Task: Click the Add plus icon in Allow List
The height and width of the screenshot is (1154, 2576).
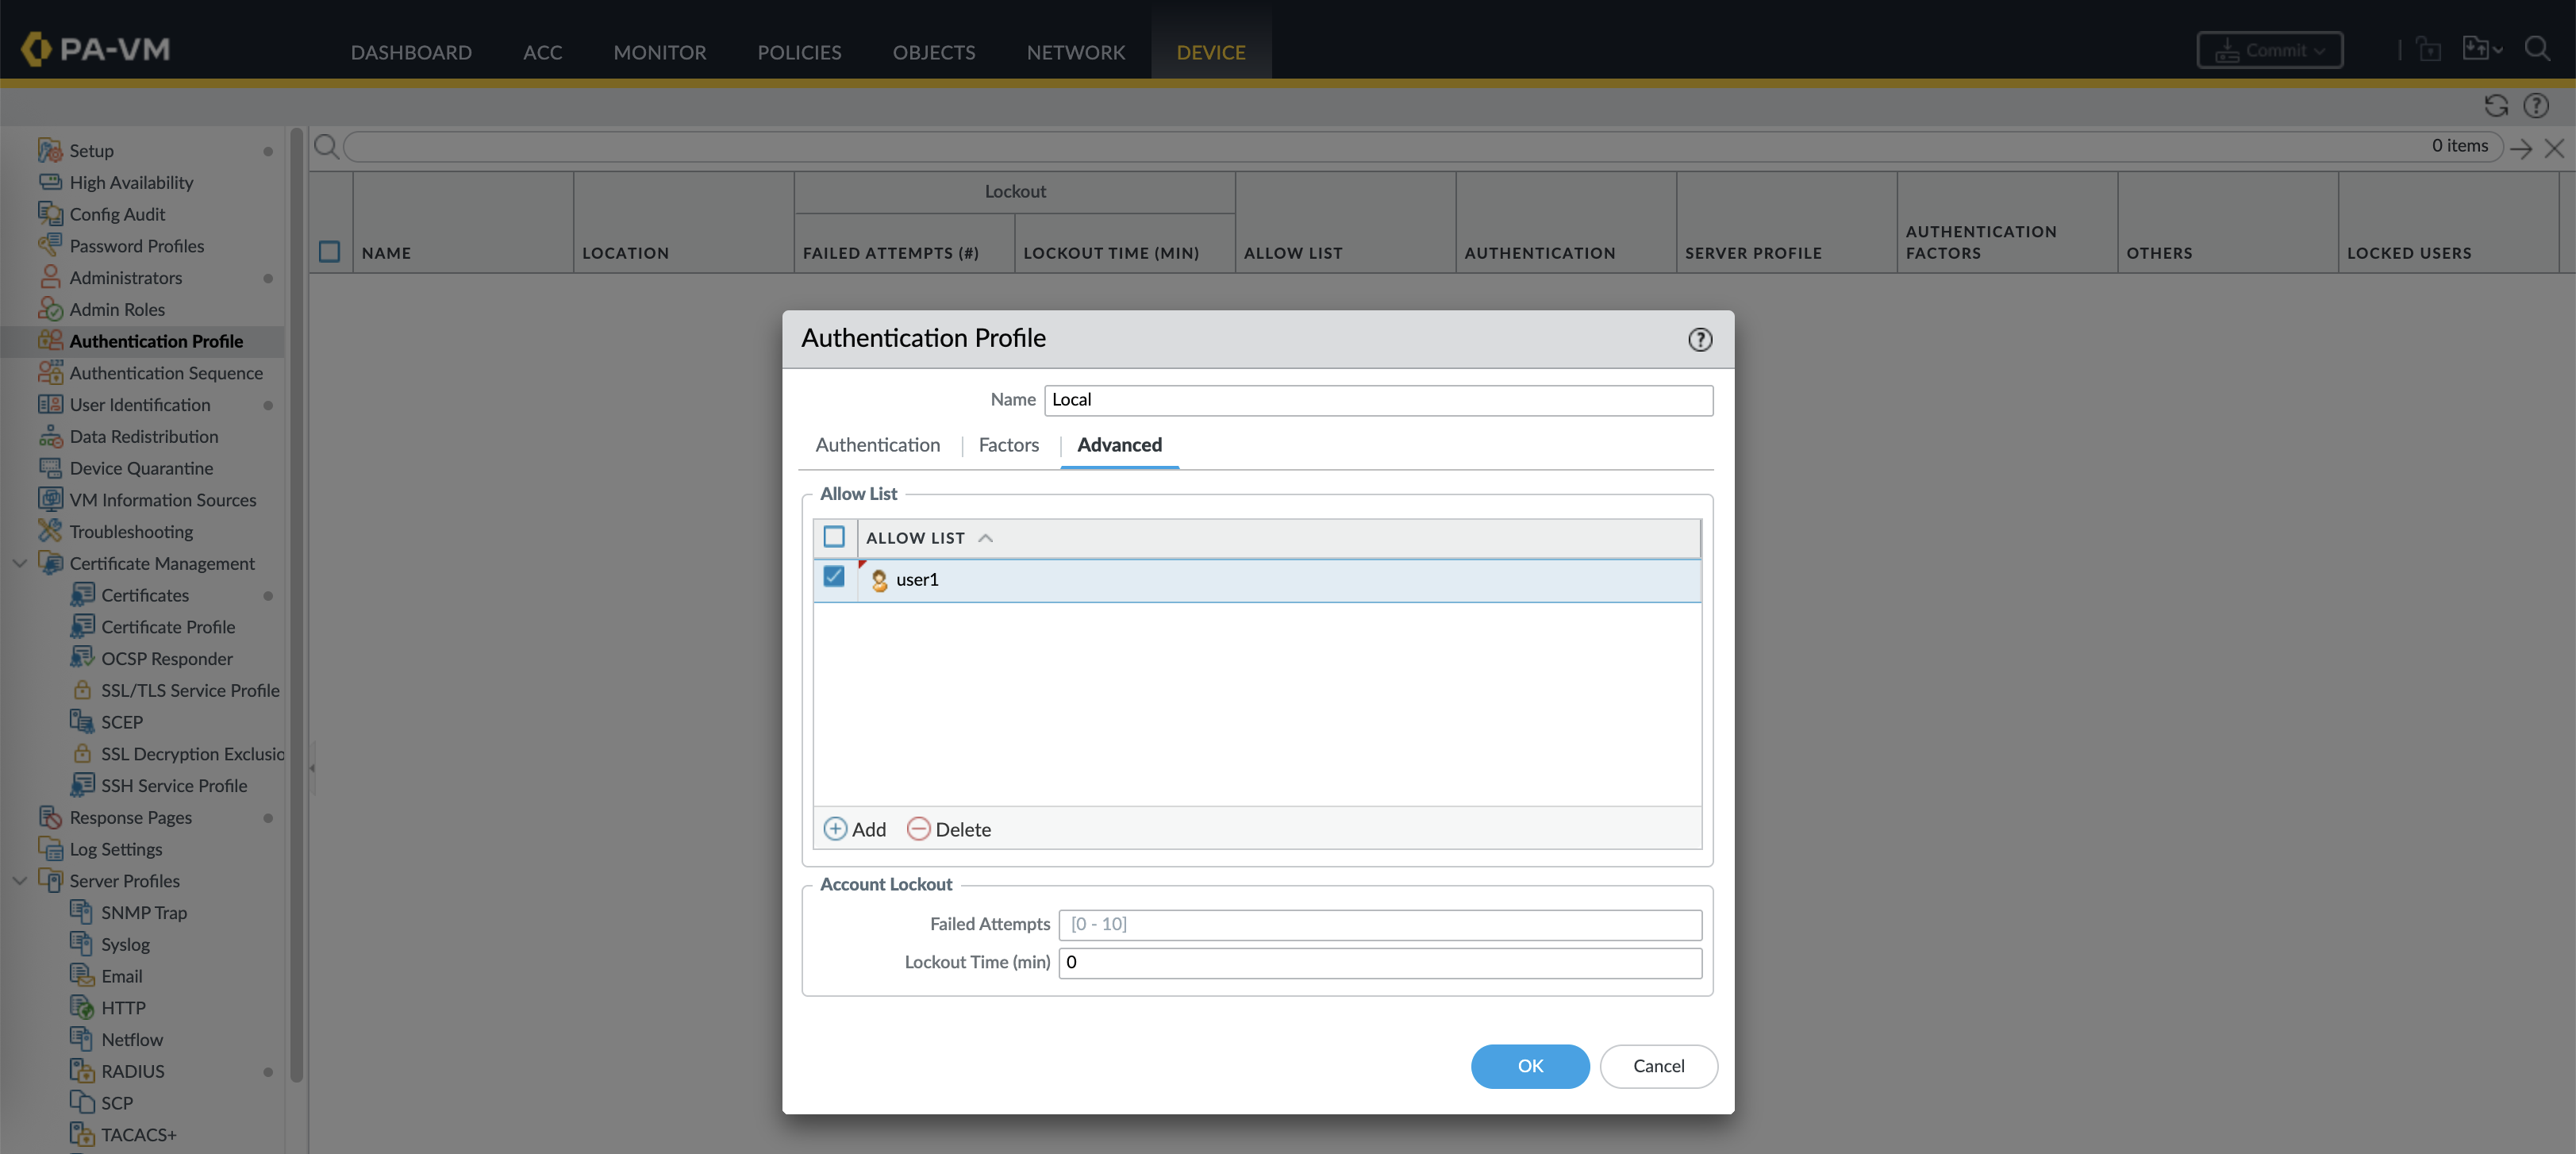Action: coord(834,829)
